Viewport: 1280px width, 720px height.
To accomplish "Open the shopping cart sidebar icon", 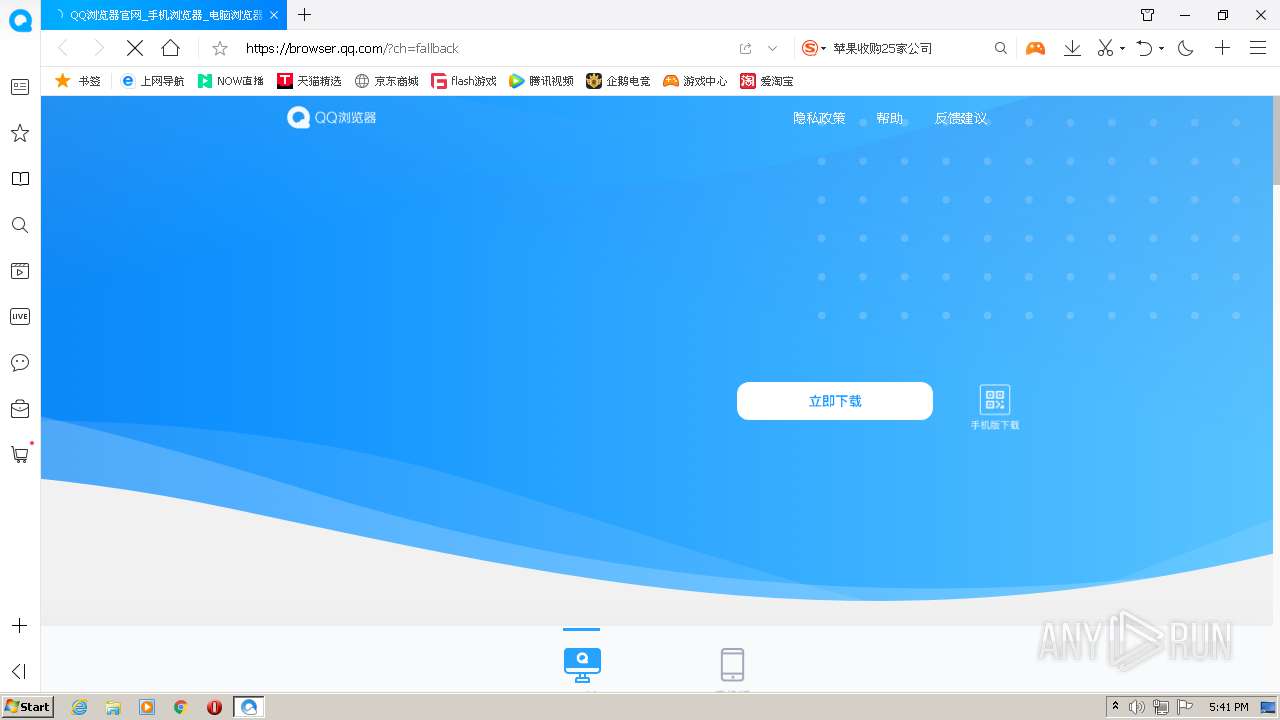I will [20, 455].
